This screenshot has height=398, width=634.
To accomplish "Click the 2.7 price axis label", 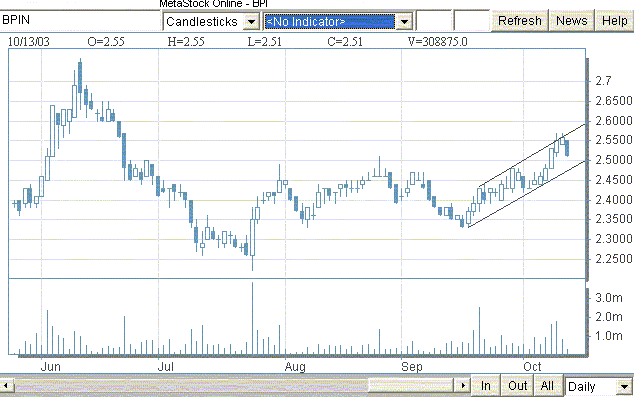I will point(603,81).
